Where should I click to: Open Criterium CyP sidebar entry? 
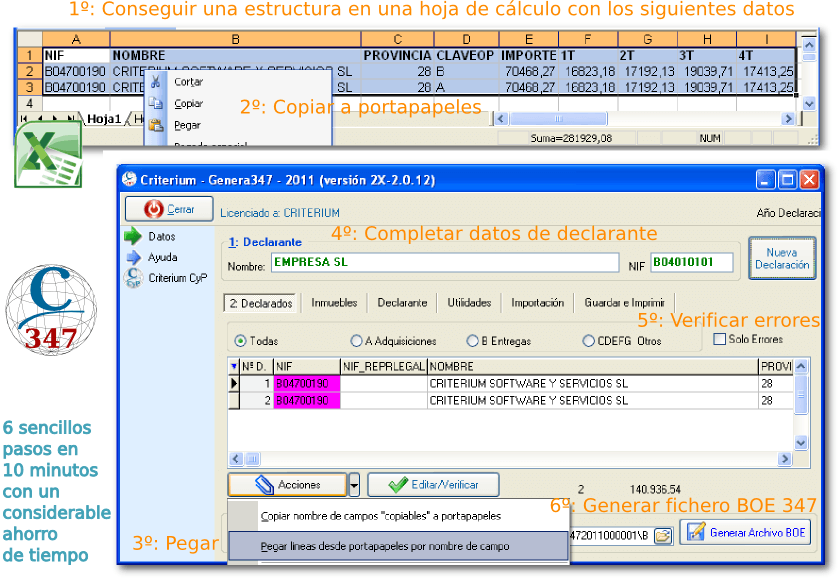(x=177, y=278)
